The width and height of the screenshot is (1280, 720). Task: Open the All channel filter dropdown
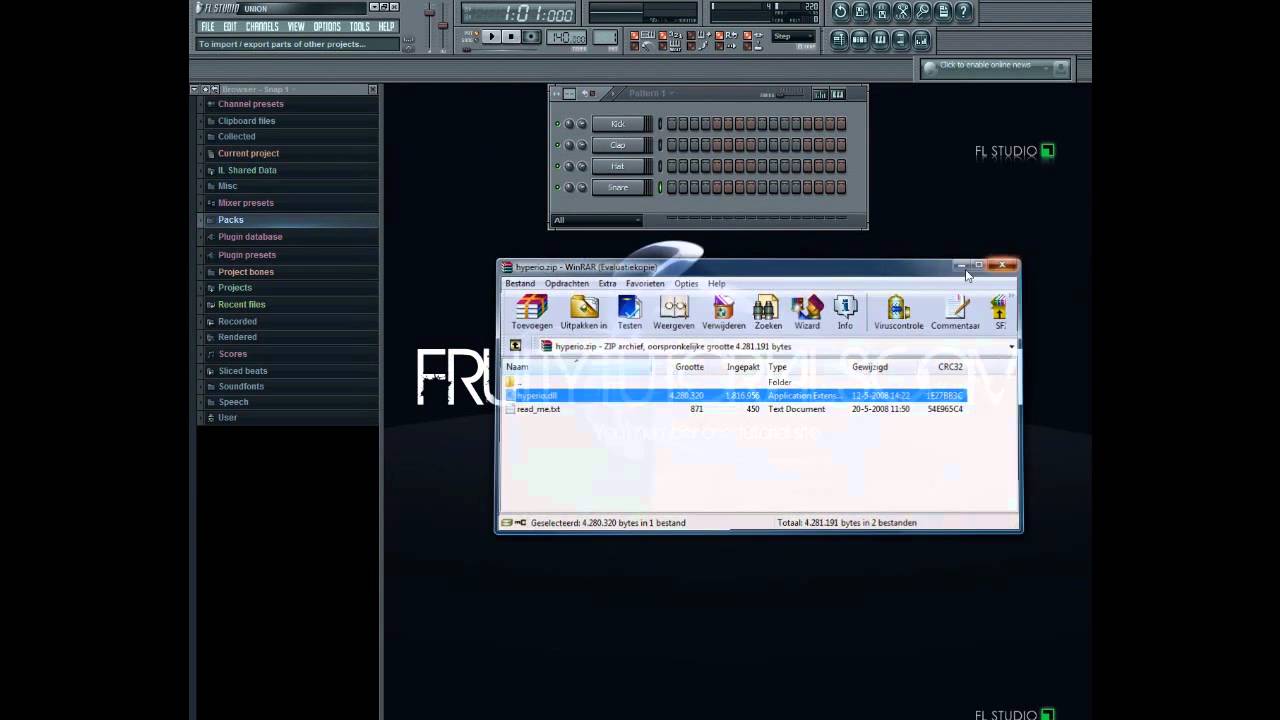coord(597,220)
